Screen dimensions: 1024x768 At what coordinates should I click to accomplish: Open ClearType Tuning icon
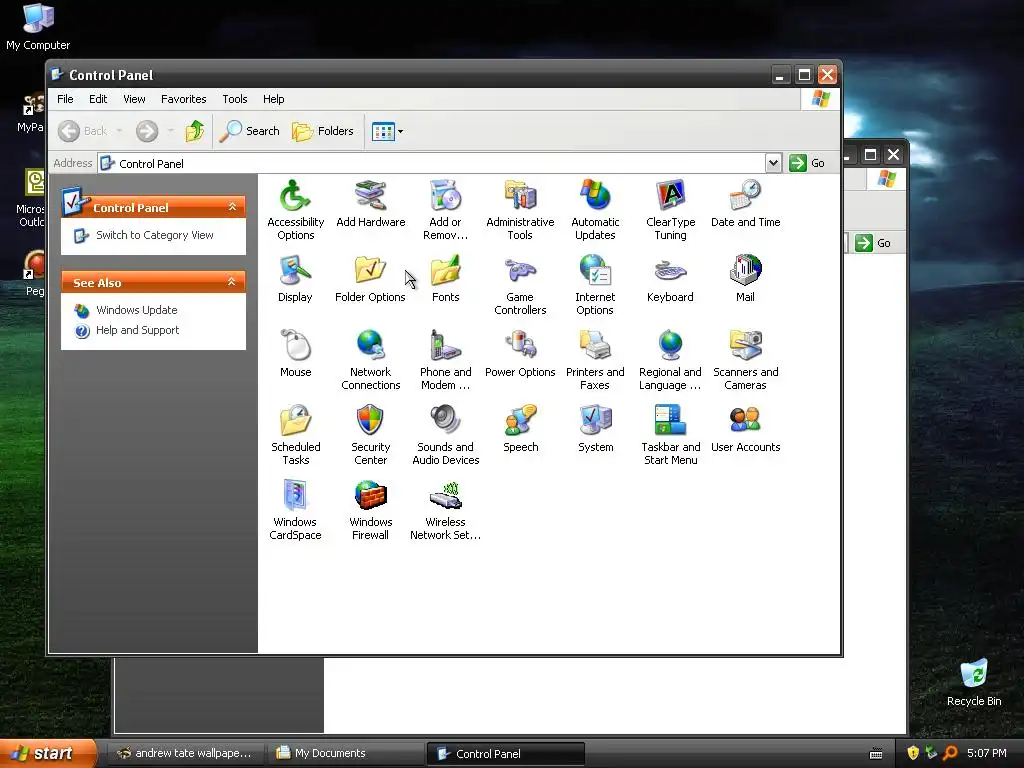coord(670,196)
